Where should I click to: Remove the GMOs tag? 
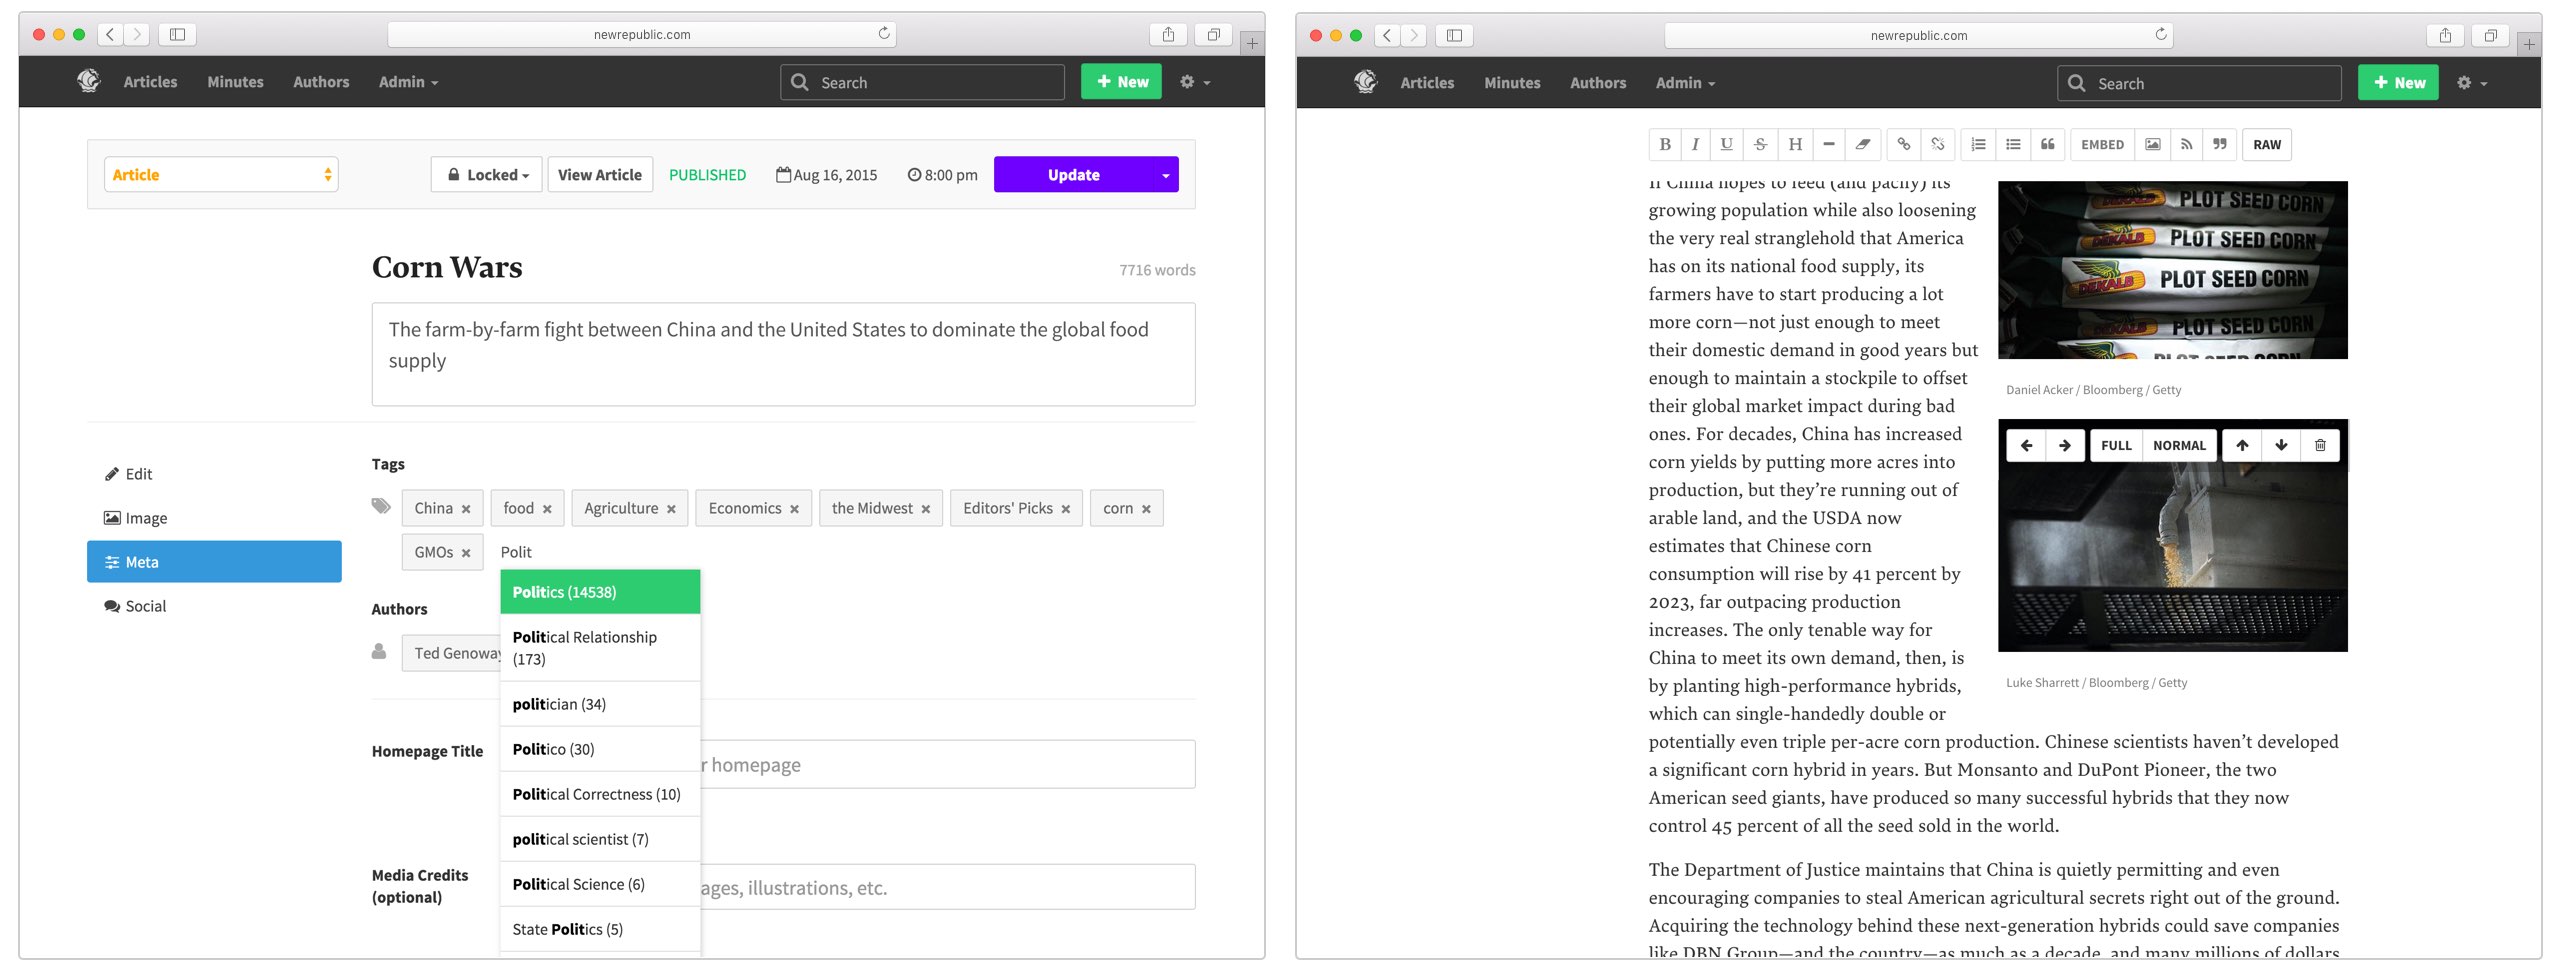(466, 553)
